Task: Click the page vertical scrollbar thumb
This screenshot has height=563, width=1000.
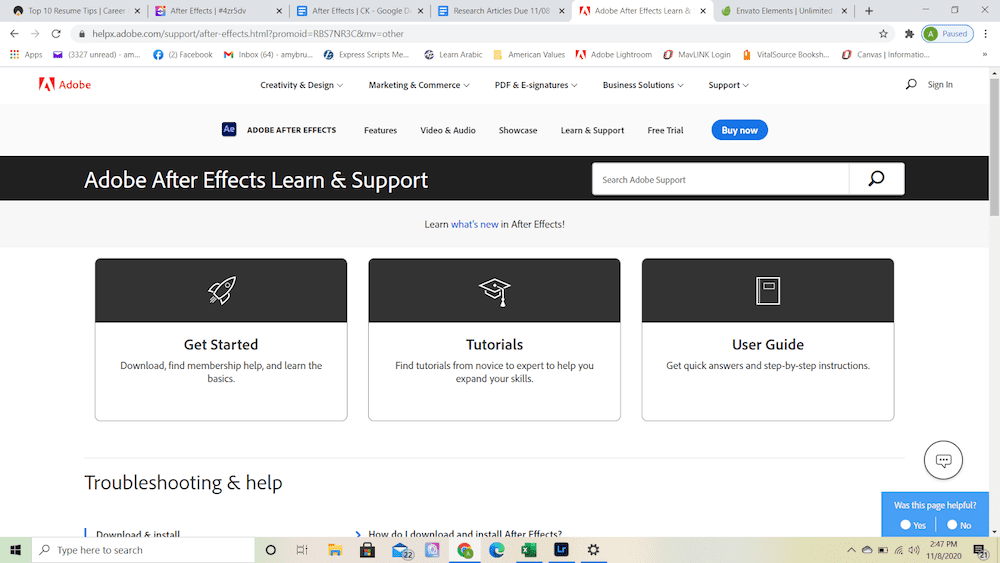Action: (994, 147)
